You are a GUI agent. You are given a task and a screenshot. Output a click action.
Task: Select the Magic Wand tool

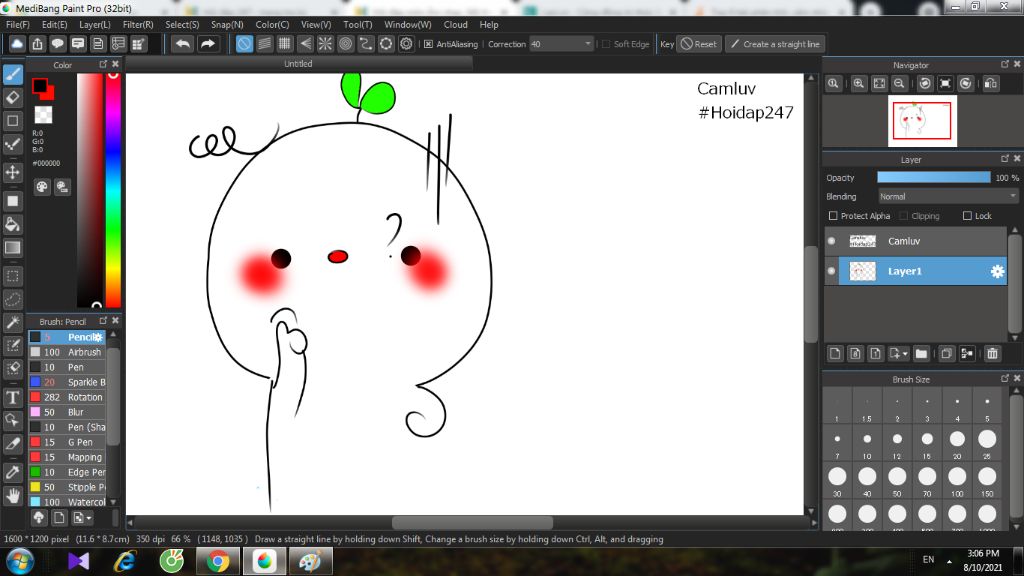(x=12, y=323)
